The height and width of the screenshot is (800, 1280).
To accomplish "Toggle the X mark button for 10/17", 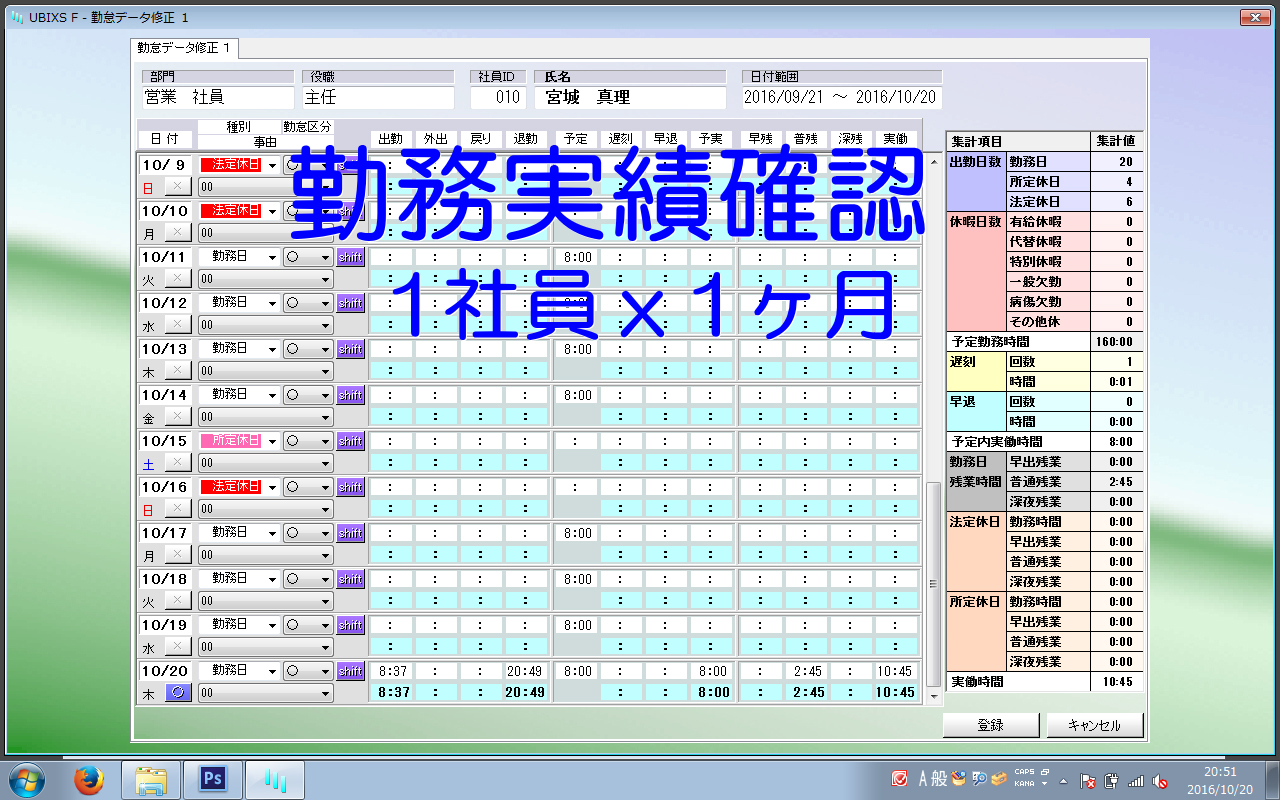I will click(x=178, y=555).
